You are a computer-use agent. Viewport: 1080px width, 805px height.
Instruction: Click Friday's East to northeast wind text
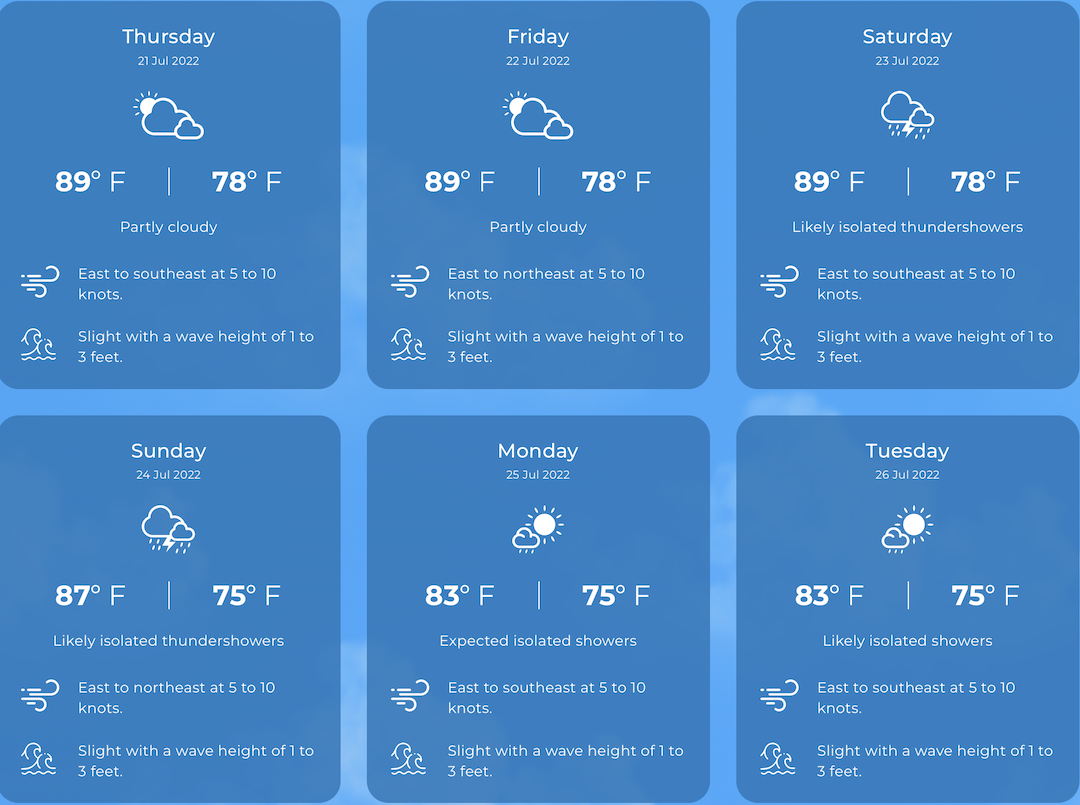click(x=546, y=284)
